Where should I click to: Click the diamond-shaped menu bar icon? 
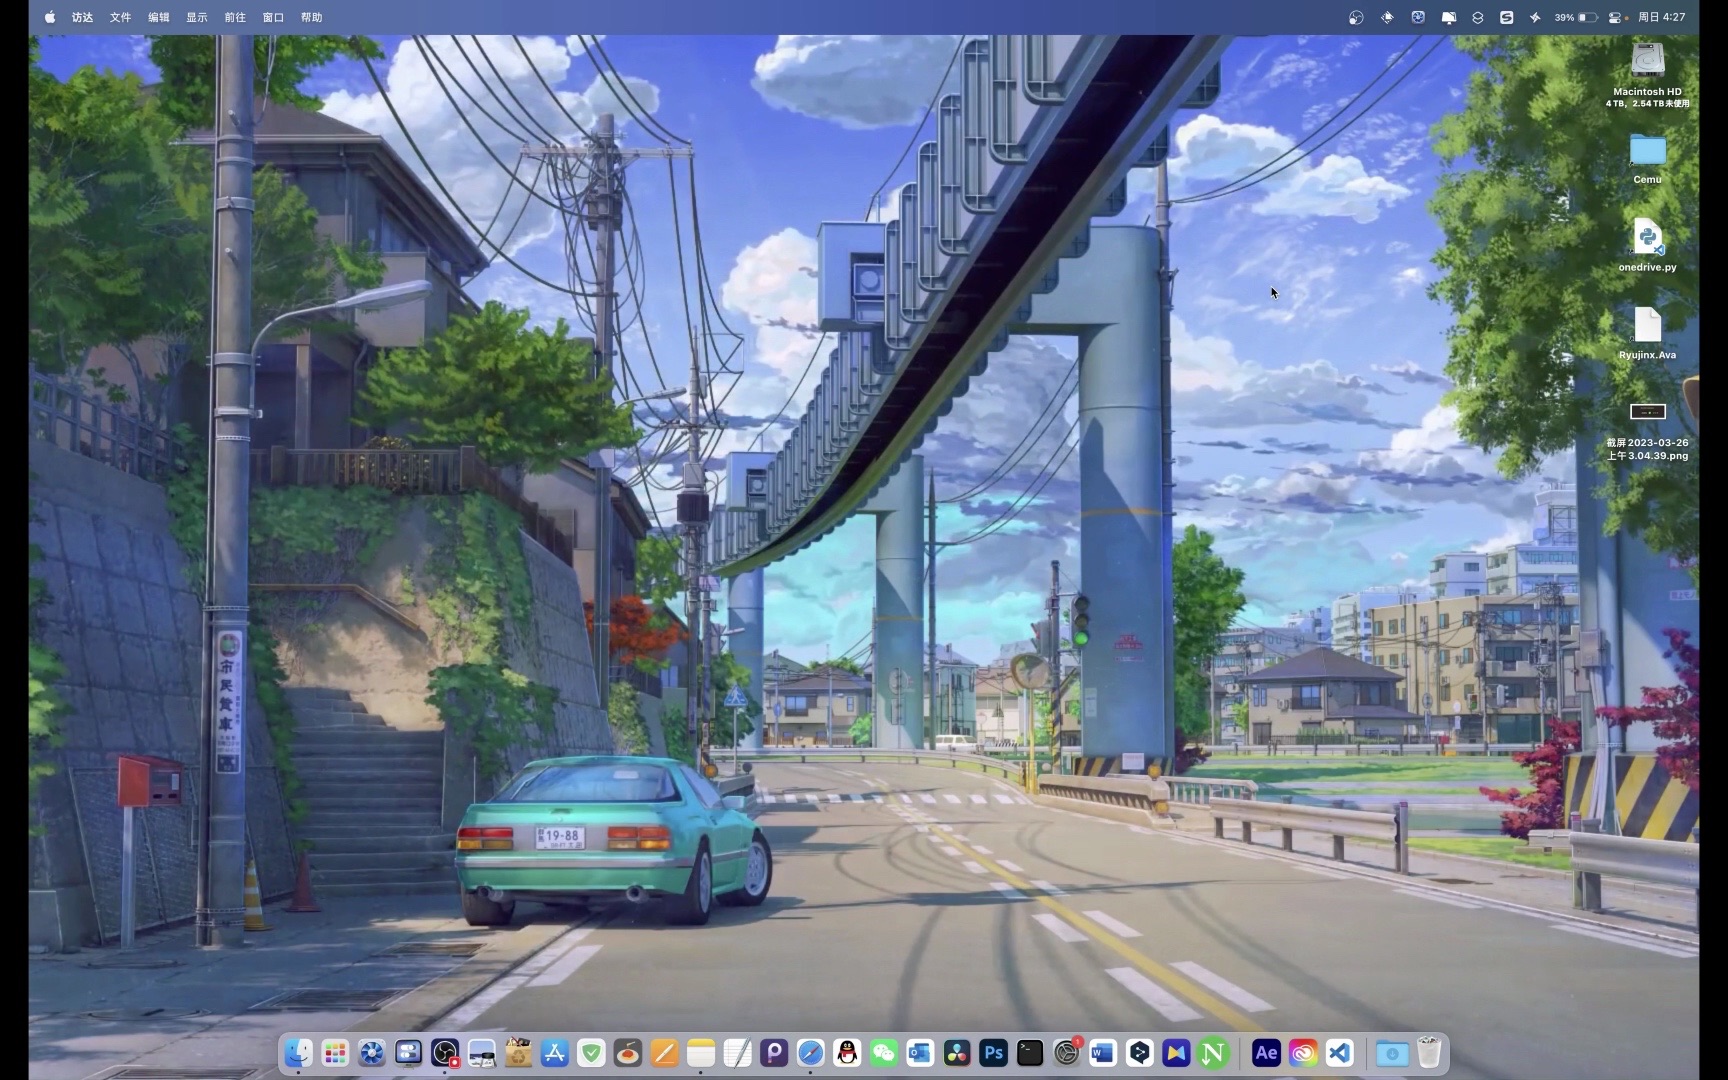1387,17
